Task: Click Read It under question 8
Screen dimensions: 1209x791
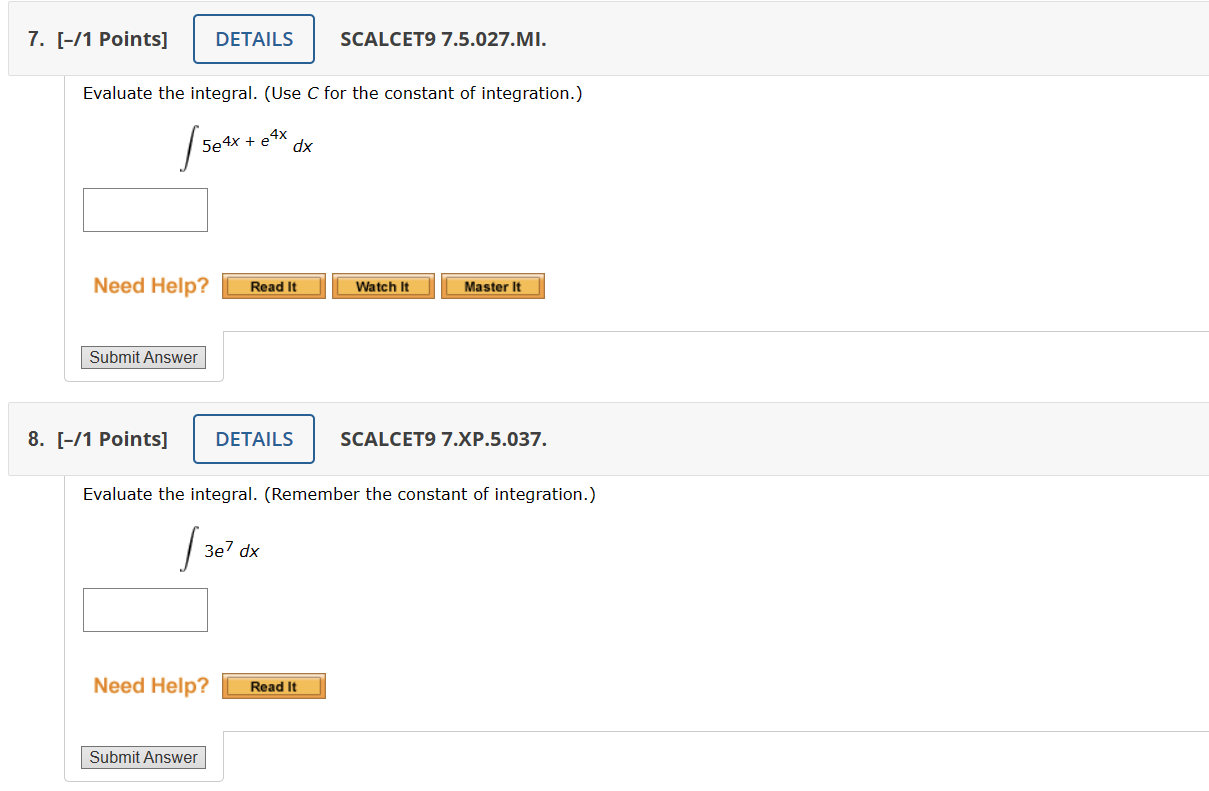Action: [x=273, y=687]
